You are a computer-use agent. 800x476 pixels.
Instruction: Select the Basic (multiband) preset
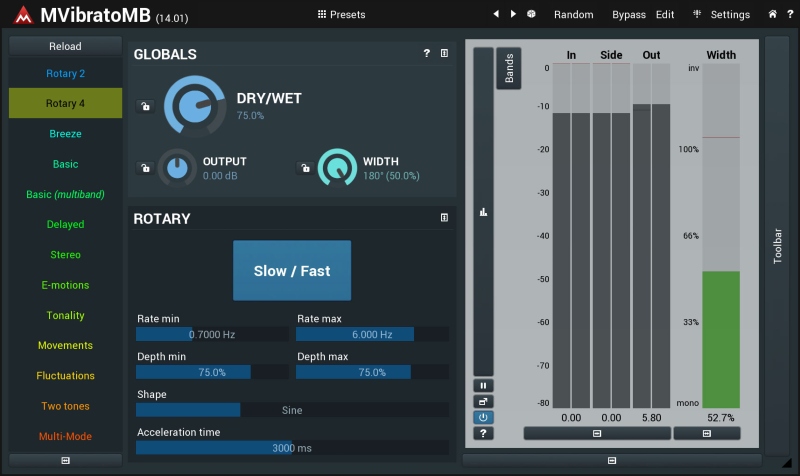point(65,194)
